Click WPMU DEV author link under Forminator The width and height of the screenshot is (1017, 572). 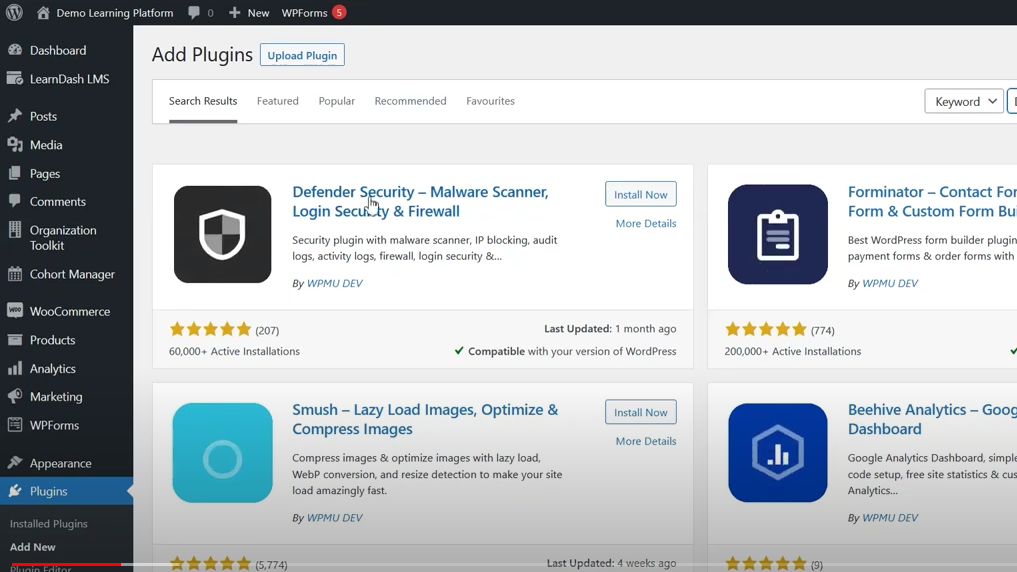pos(890,283)
